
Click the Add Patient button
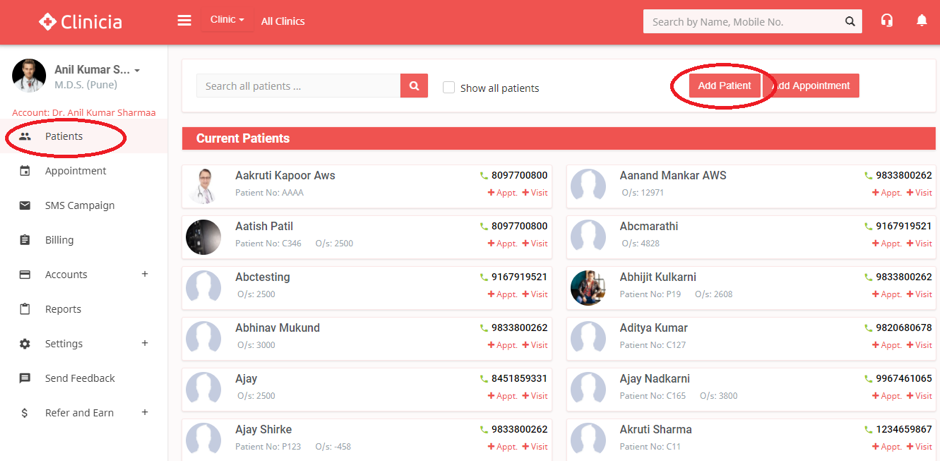click(x=724, y=86)
